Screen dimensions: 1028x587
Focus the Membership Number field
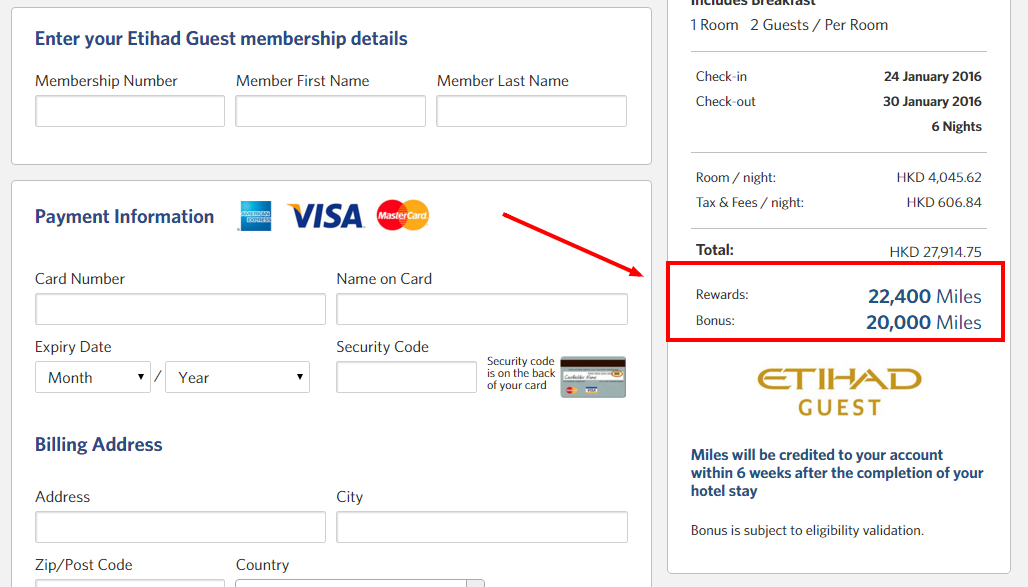click(130, 111)
